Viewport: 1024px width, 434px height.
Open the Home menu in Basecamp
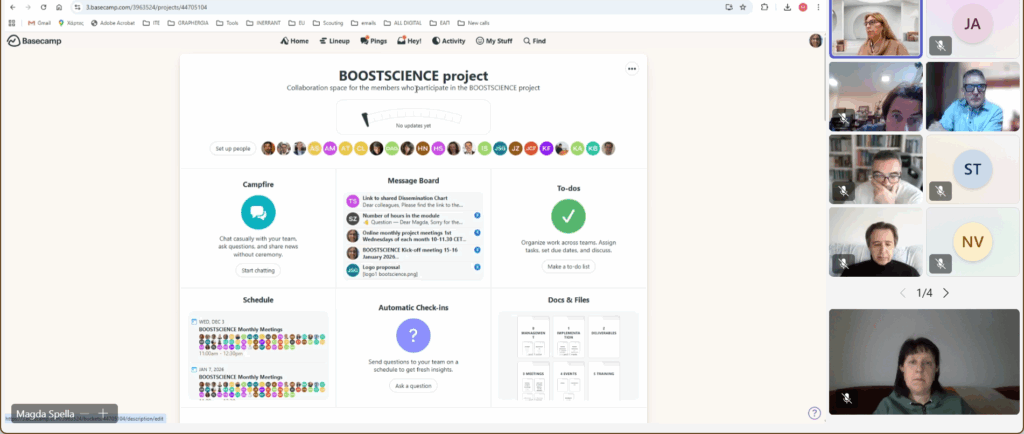[294, 41]
